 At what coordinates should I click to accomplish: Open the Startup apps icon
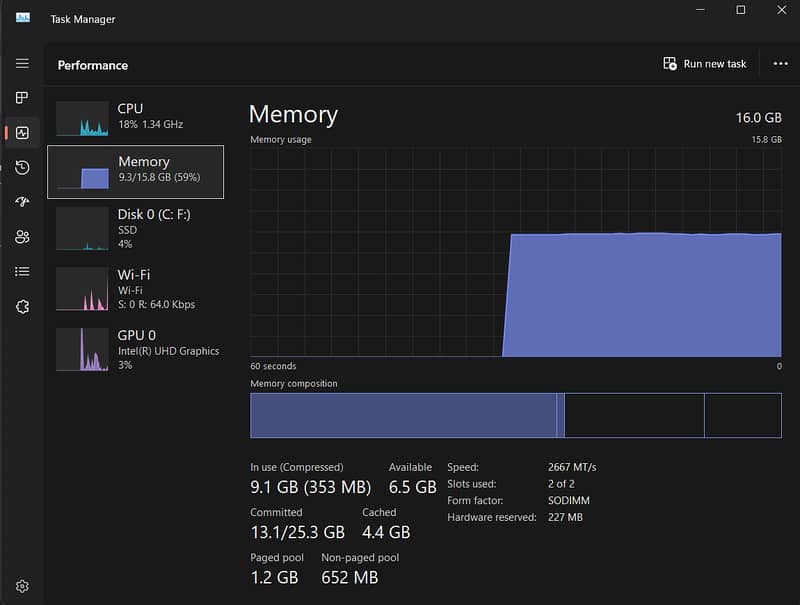tap(22, 202)
